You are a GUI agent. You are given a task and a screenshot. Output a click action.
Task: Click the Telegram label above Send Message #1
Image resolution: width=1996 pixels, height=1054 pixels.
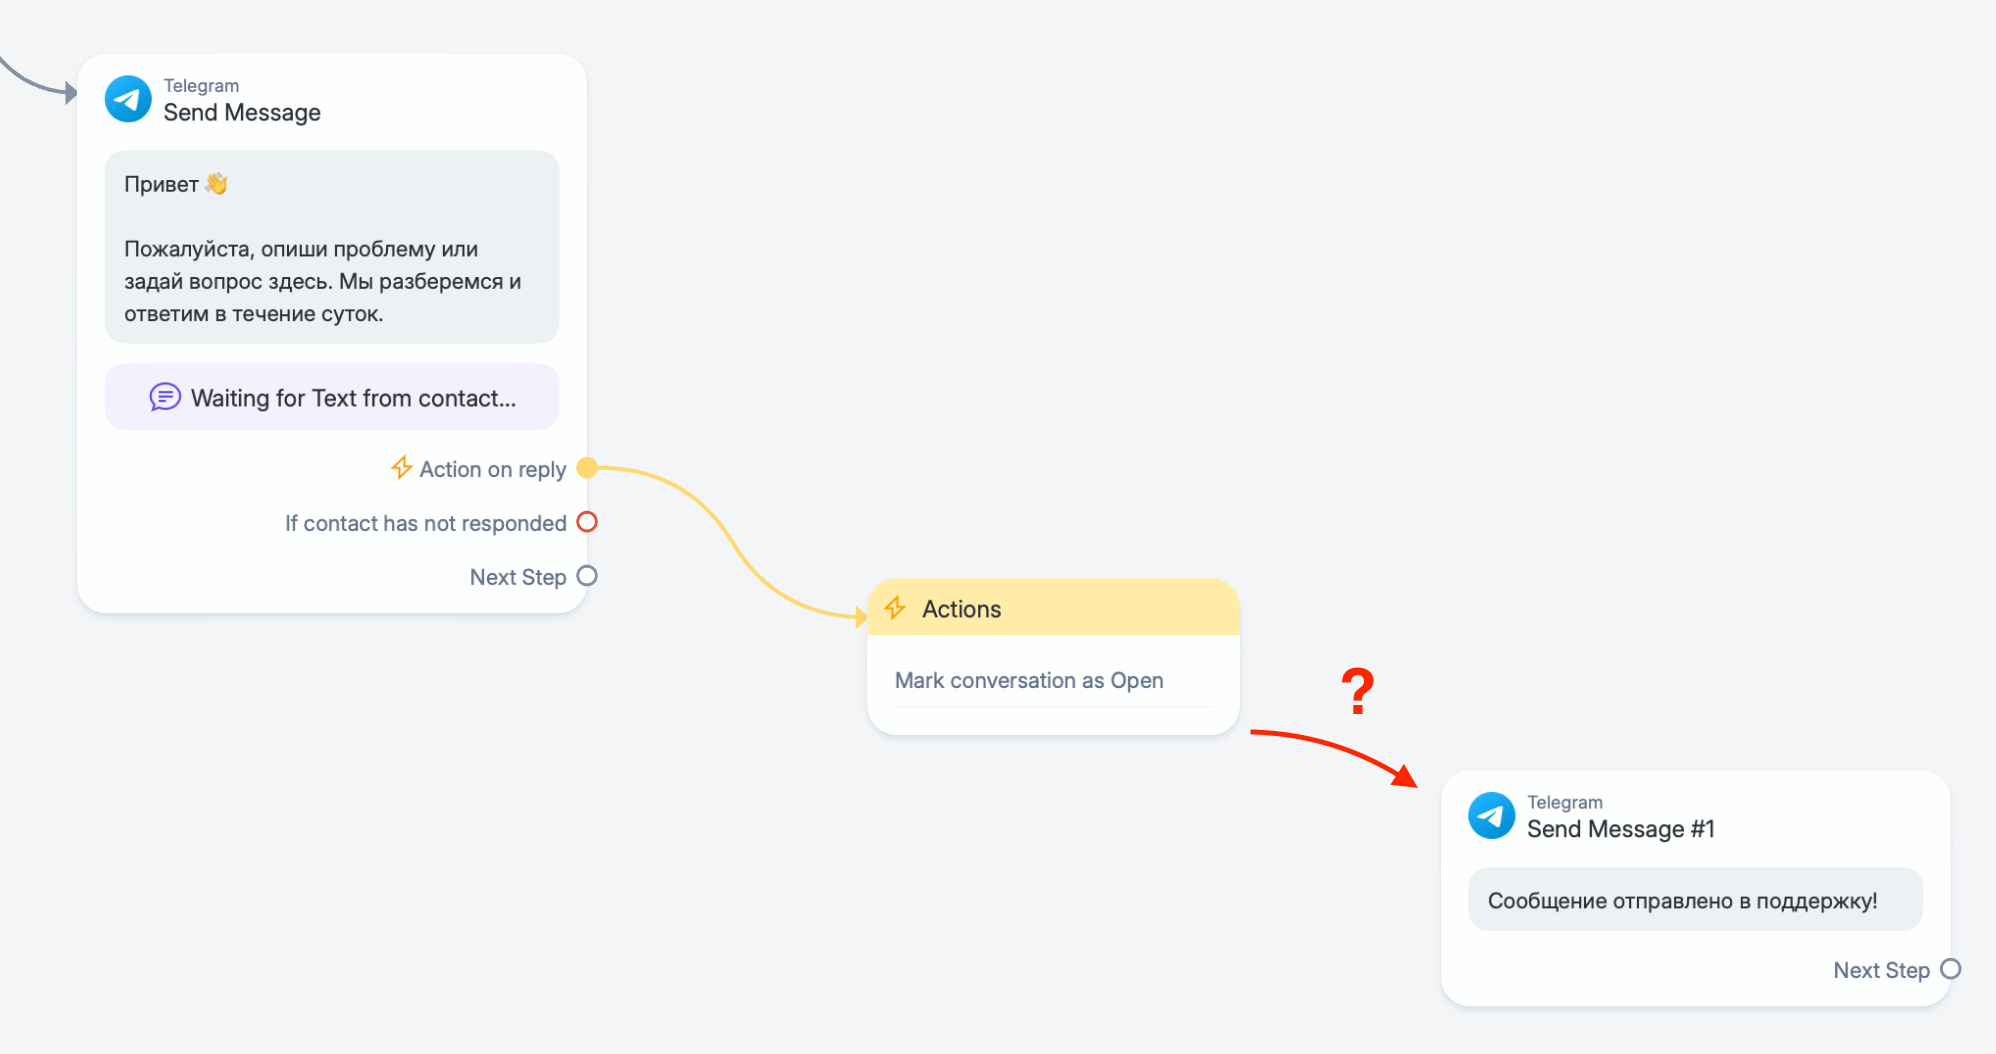click(1565, 802)
